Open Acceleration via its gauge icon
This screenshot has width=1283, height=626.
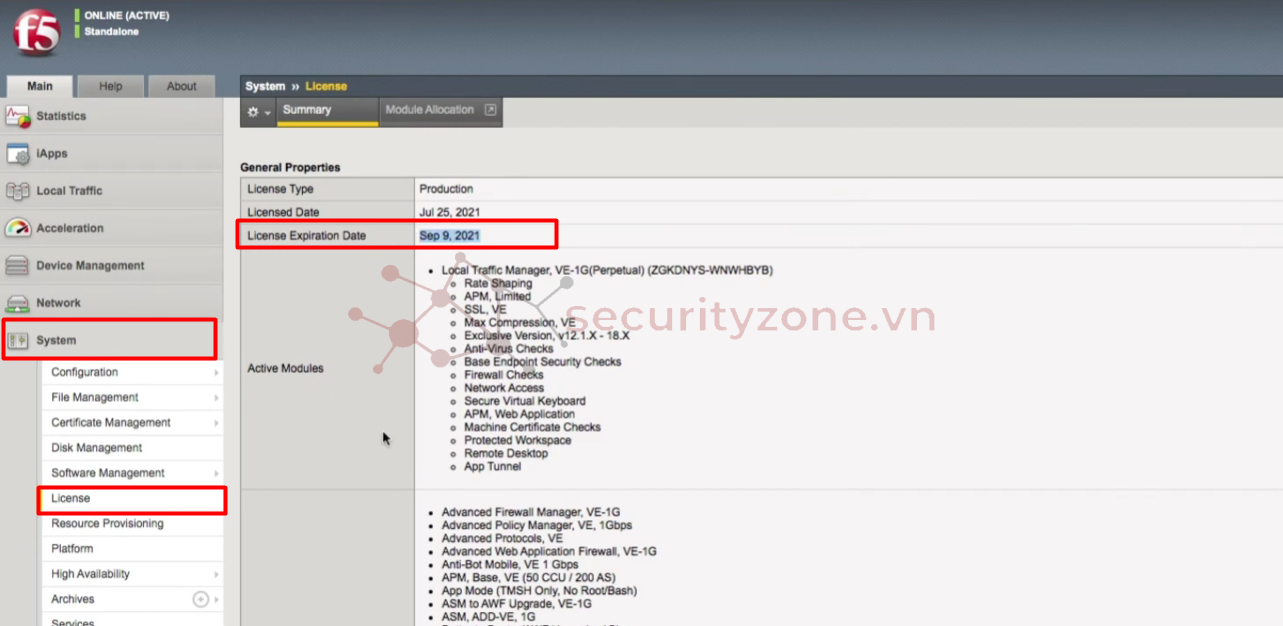pos(18,228)
